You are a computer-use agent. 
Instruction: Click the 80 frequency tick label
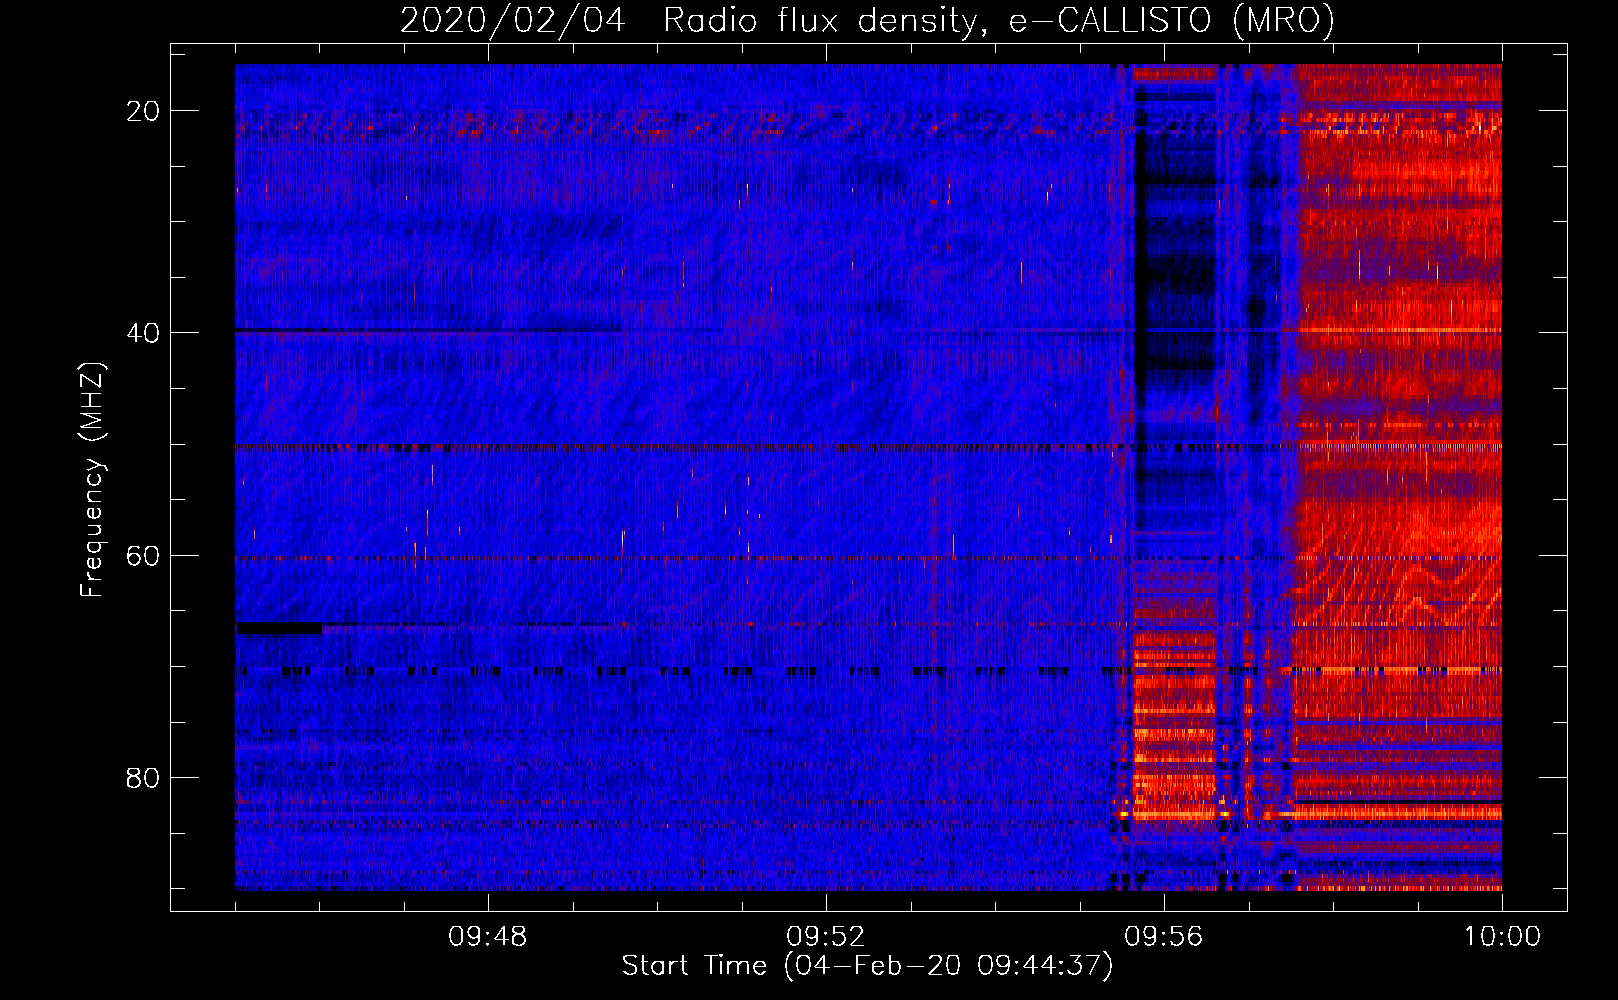(x=144, y=778)
